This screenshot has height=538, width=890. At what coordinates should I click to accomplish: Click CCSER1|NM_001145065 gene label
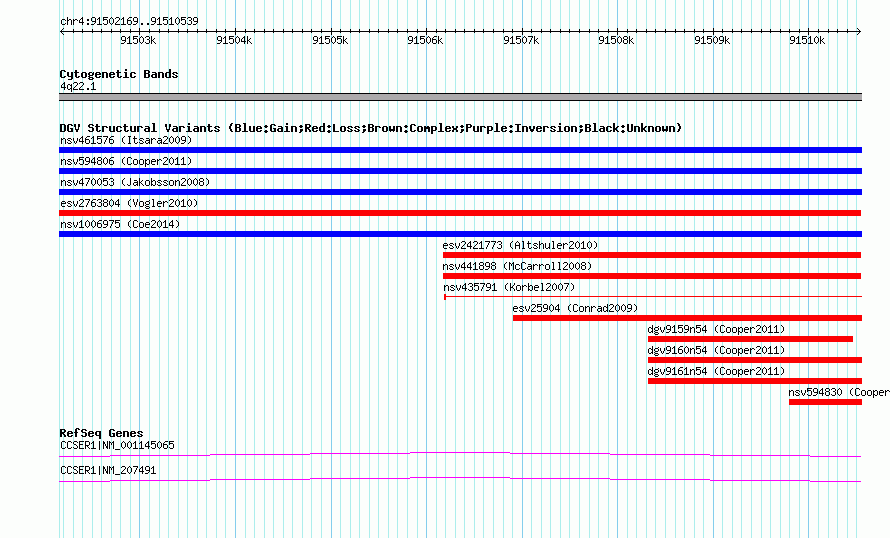pyautogui.click(x=117, y=445)
